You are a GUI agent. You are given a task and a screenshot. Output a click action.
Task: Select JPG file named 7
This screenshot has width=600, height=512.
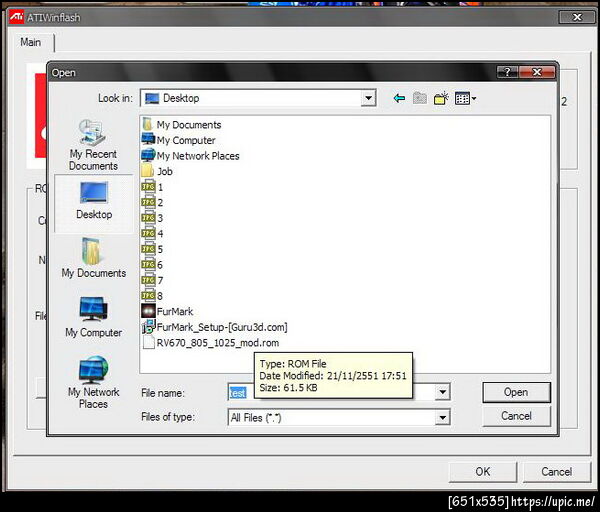[x=152, y=280]
